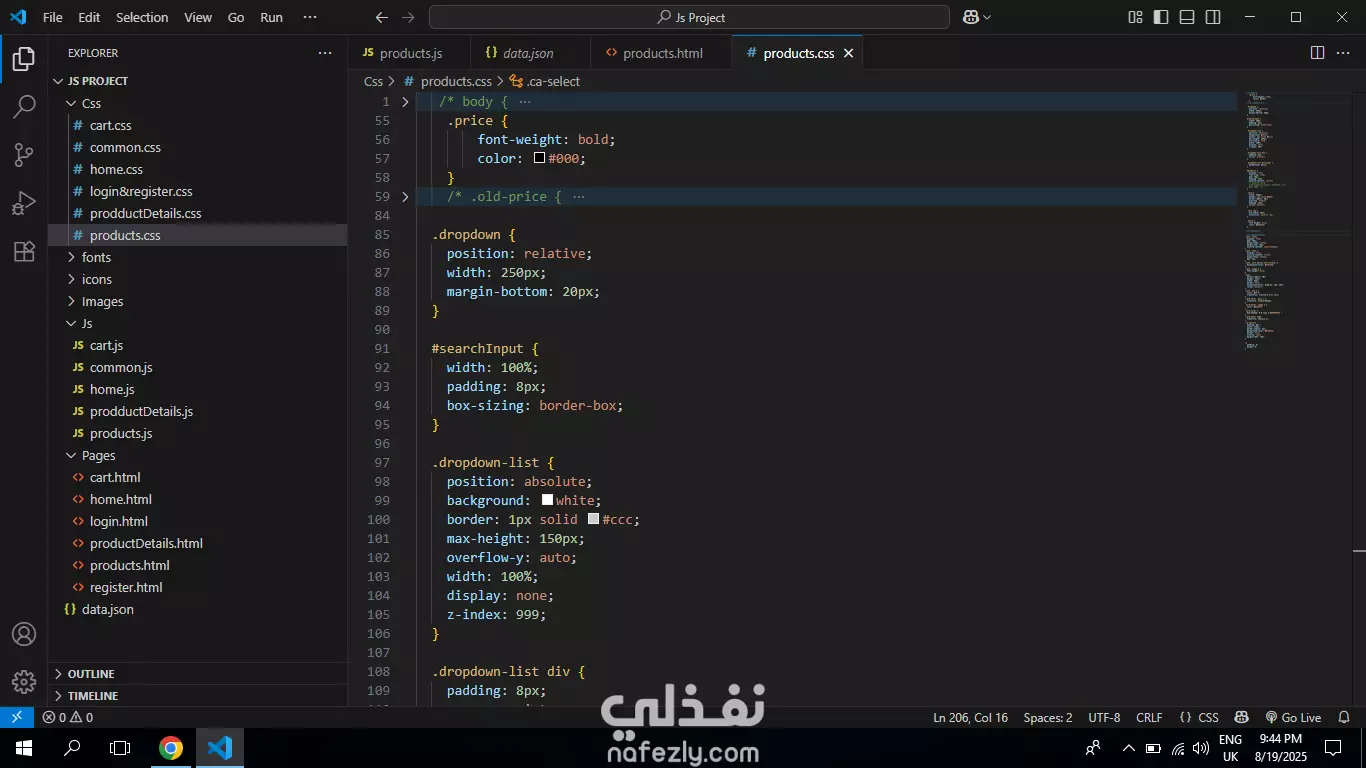Change encoding via UTF-8
Screen dimensions: 1366x768
1104,717
